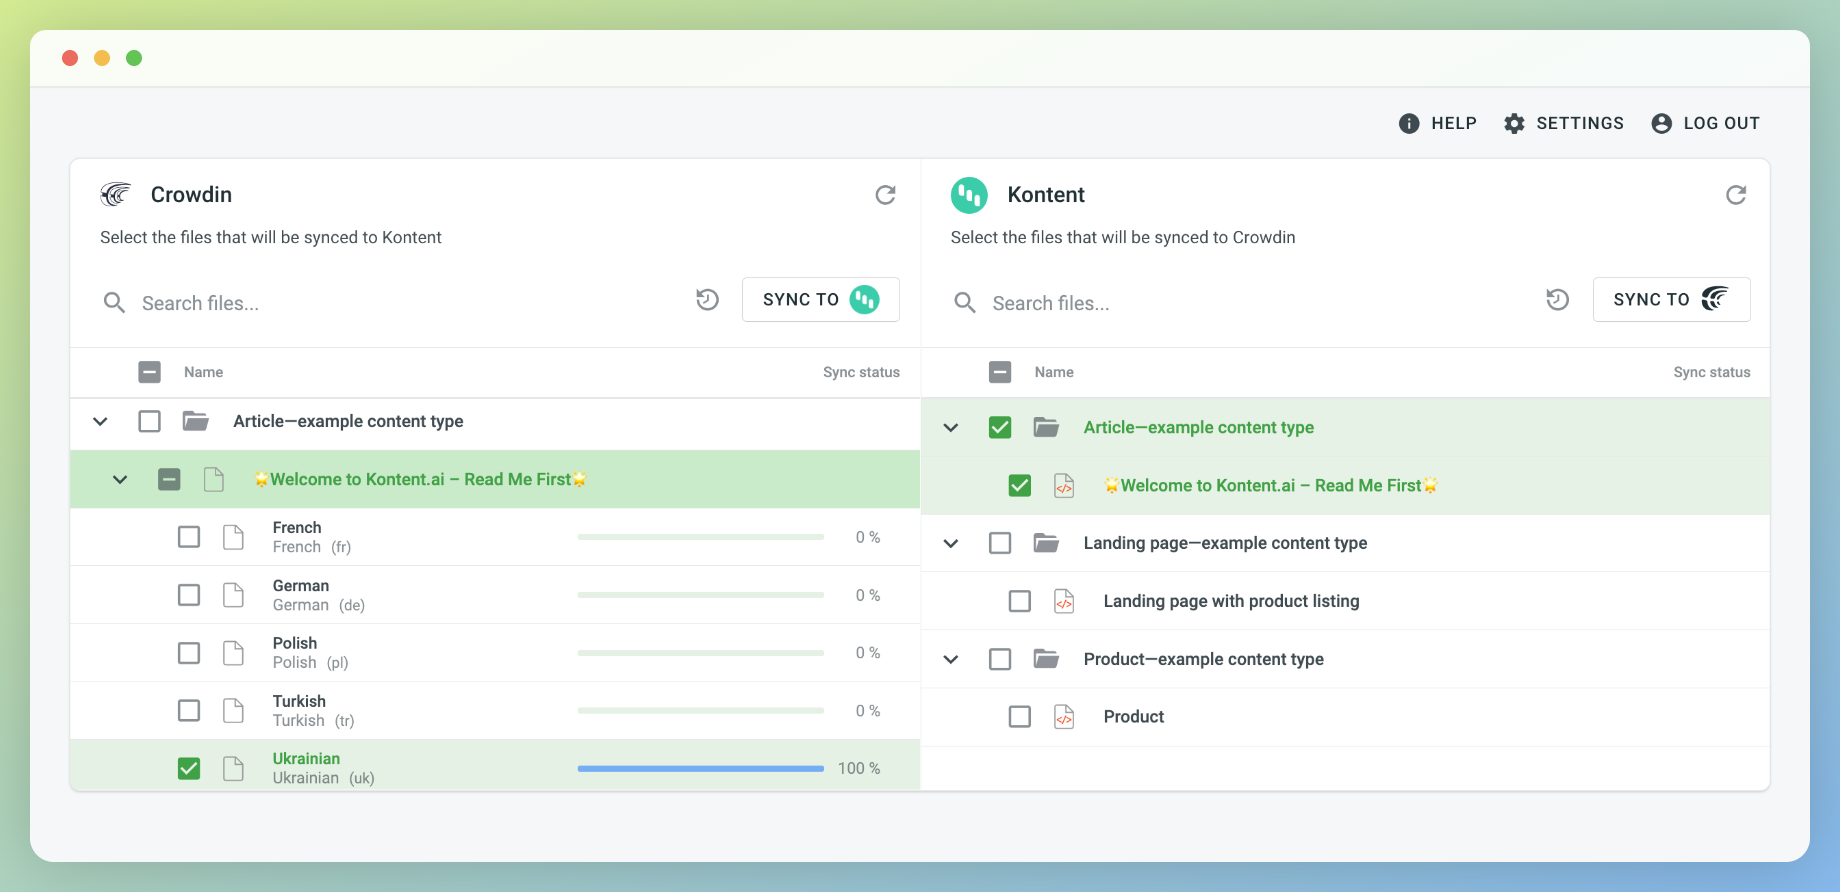
Task: Click the Kontent Name column header
Action: pos(1054,372)
